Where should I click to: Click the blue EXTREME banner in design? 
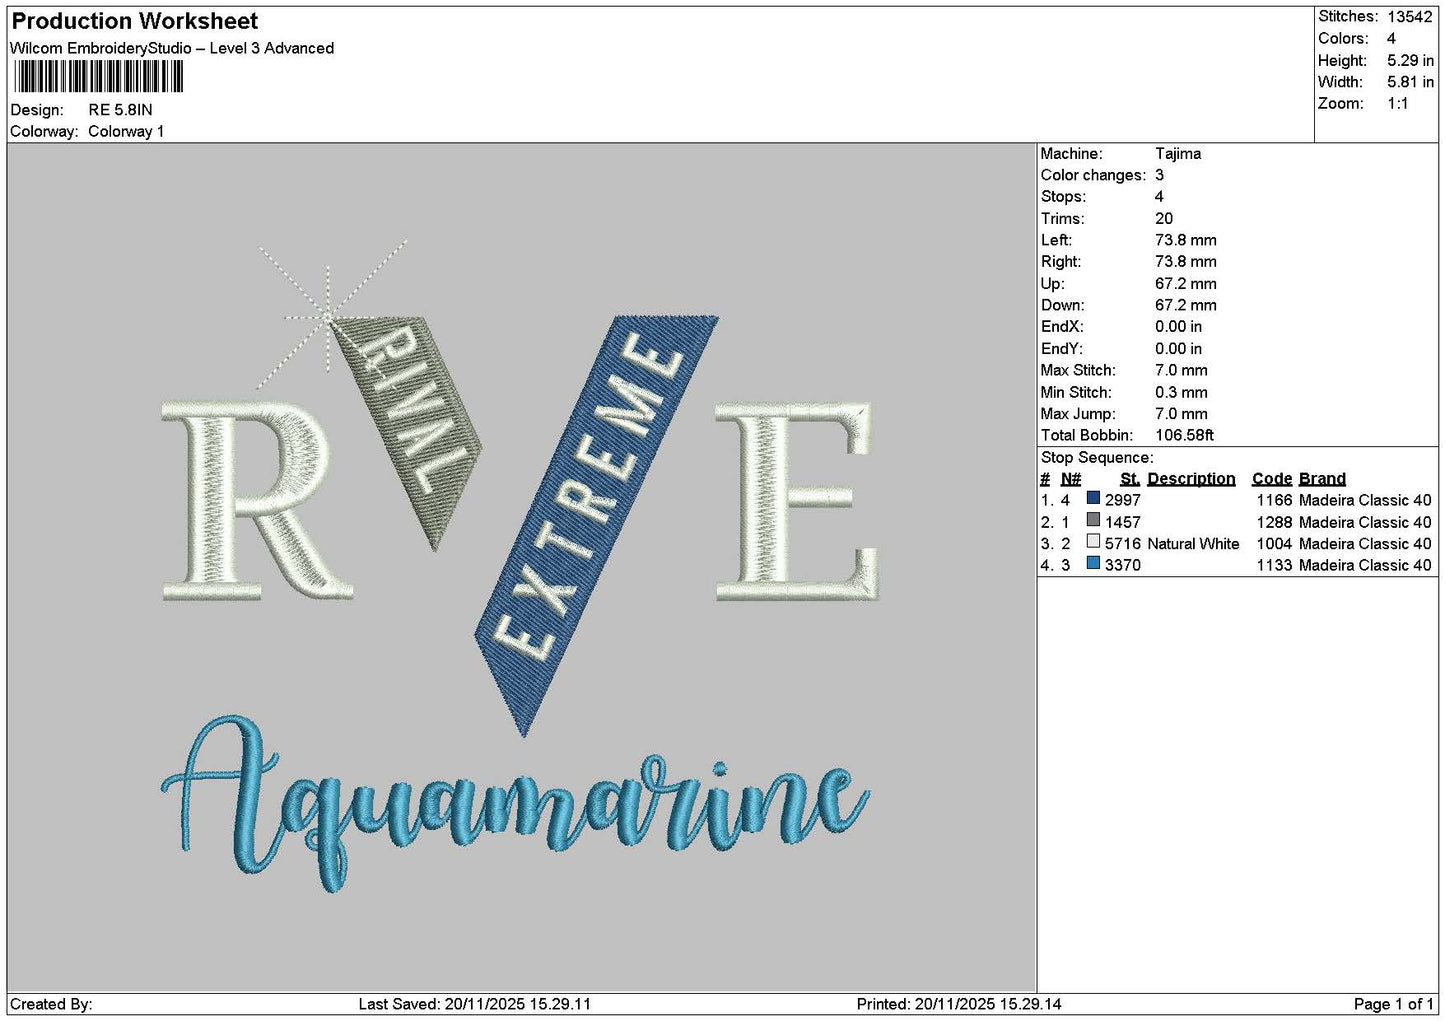point(596,525)
